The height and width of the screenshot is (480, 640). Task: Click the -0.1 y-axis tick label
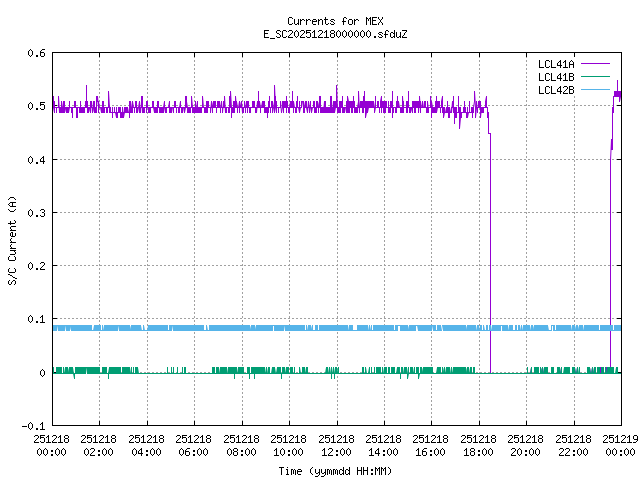tap(32, 426)
